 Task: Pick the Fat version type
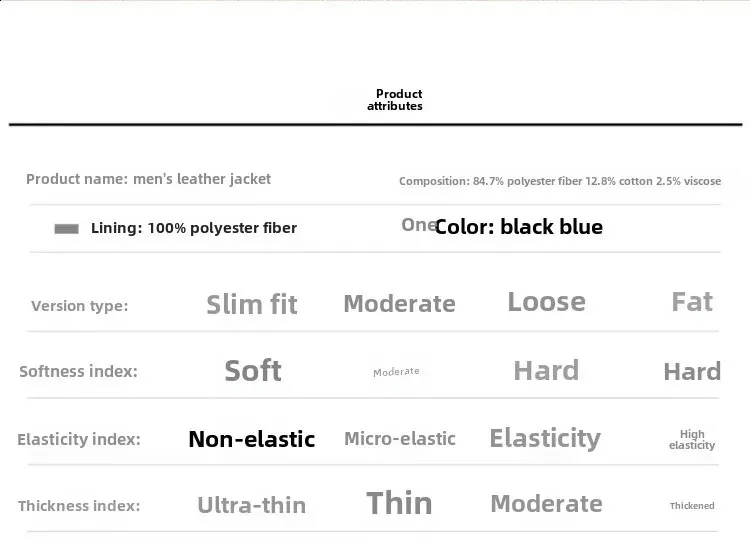[x=692, y=302]
